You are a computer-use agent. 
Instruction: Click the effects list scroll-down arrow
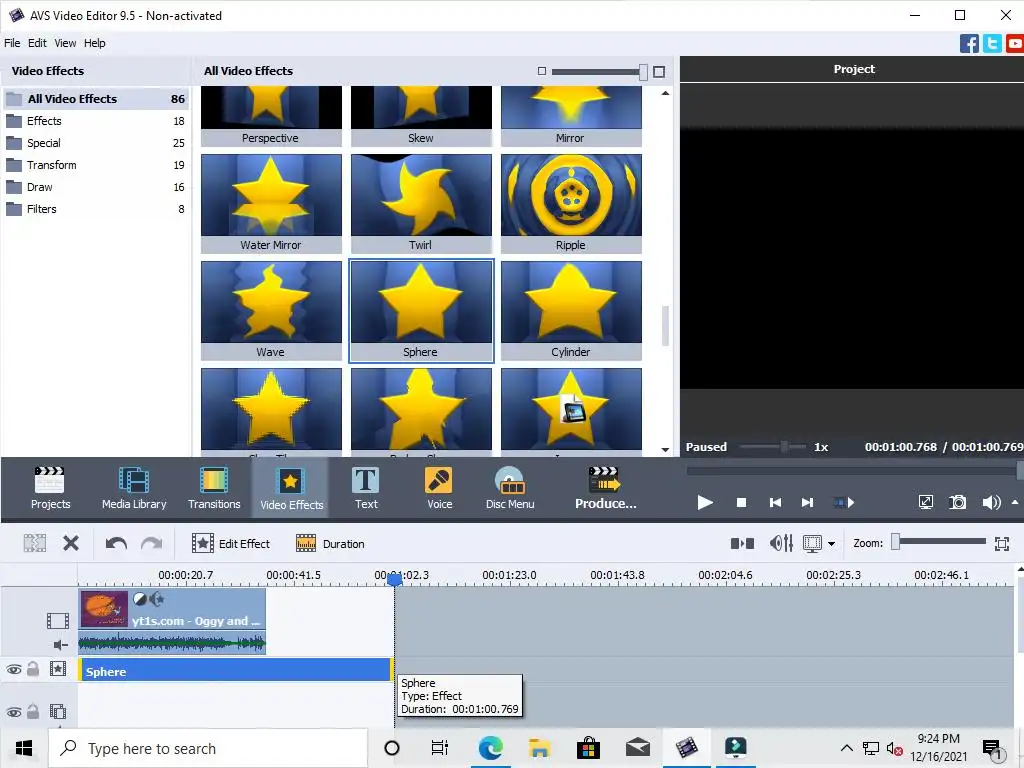(x=665, y=449)
